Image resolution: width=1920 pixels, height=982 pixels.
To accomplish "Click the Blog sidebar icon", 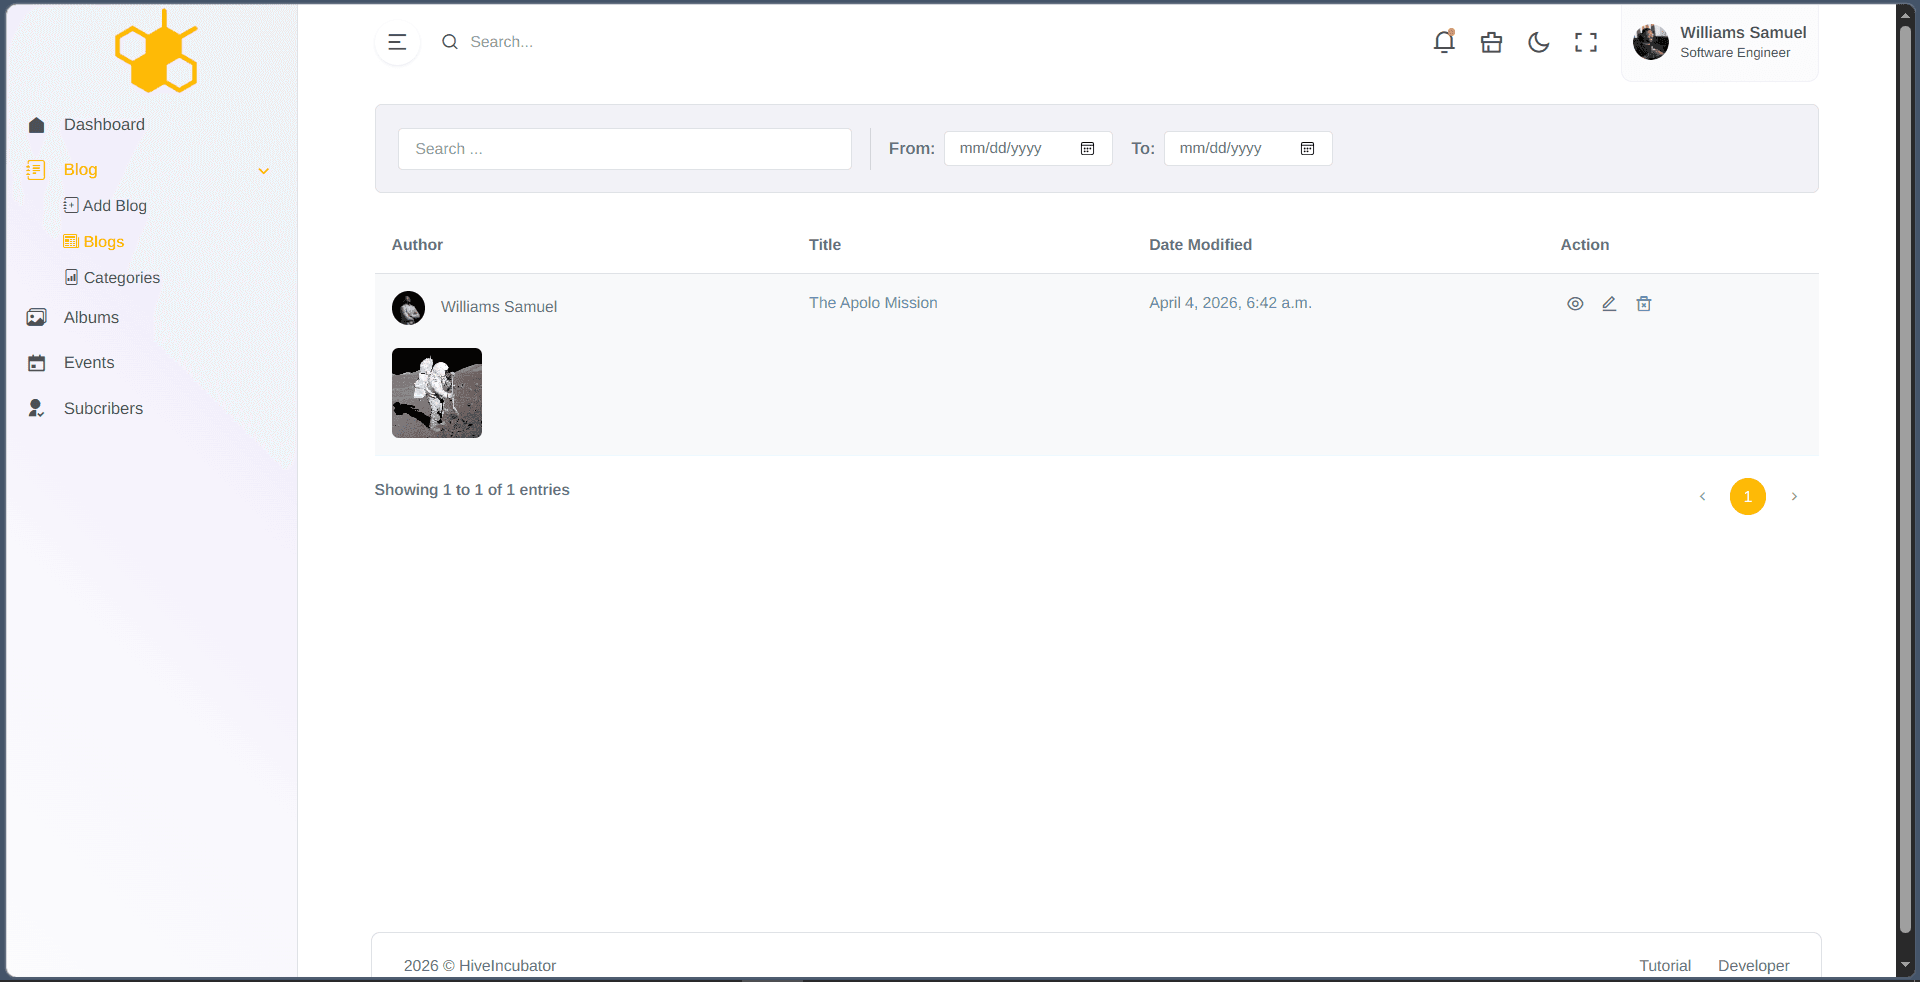I will pos(36,170).
